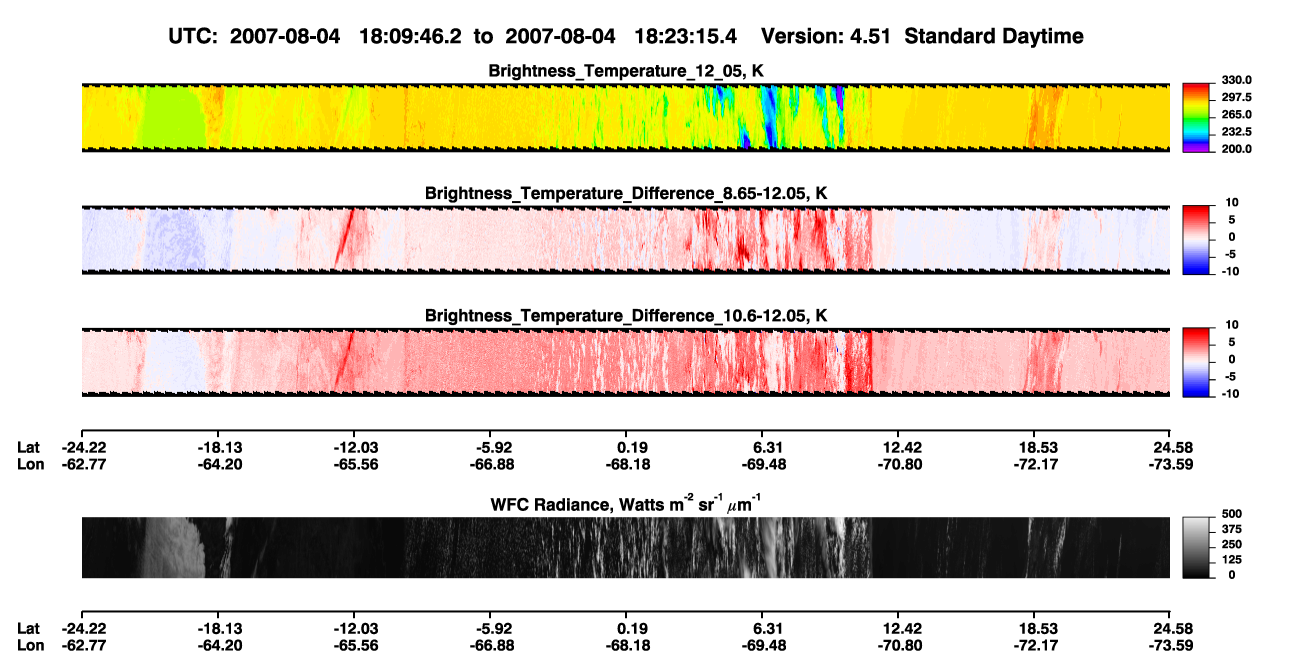Viewport: 1300px width, 667px height.
Task: Click the 'Version: 4.51' text in header
Action: click(x=825, y=36)
